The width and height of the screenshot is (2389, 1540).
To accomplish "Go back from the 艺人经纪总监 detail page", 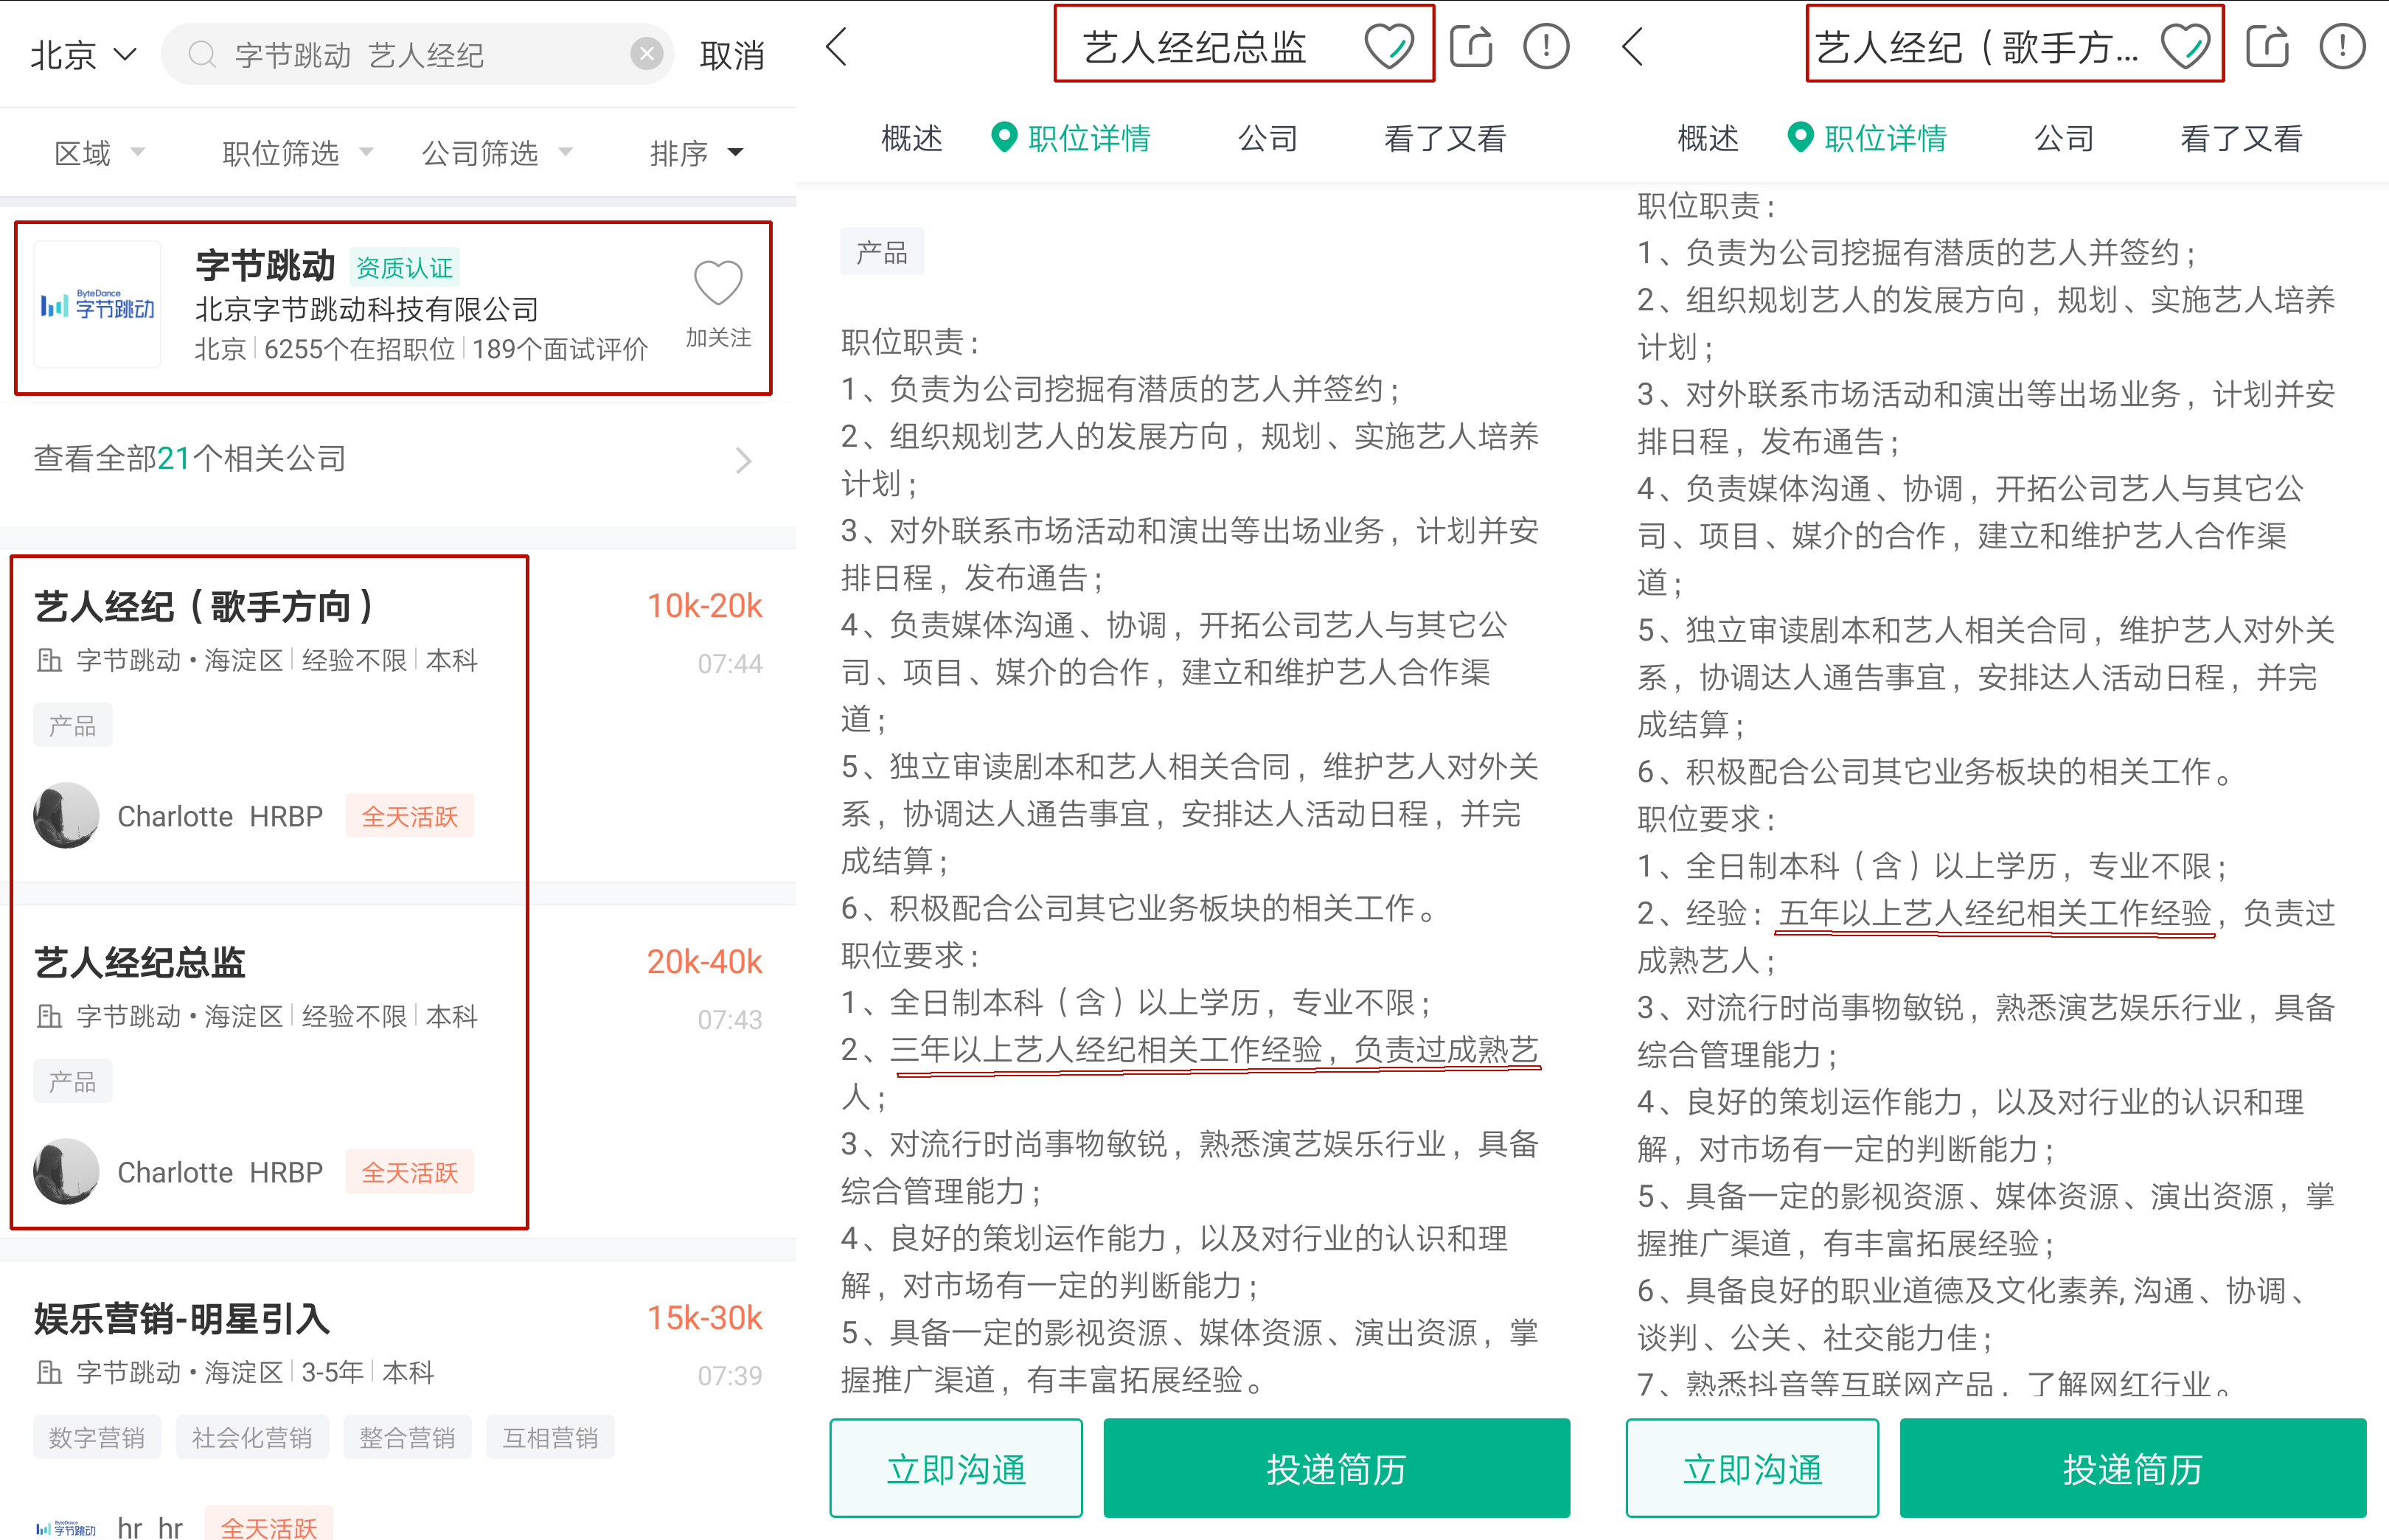I will (x=837, y=46).
